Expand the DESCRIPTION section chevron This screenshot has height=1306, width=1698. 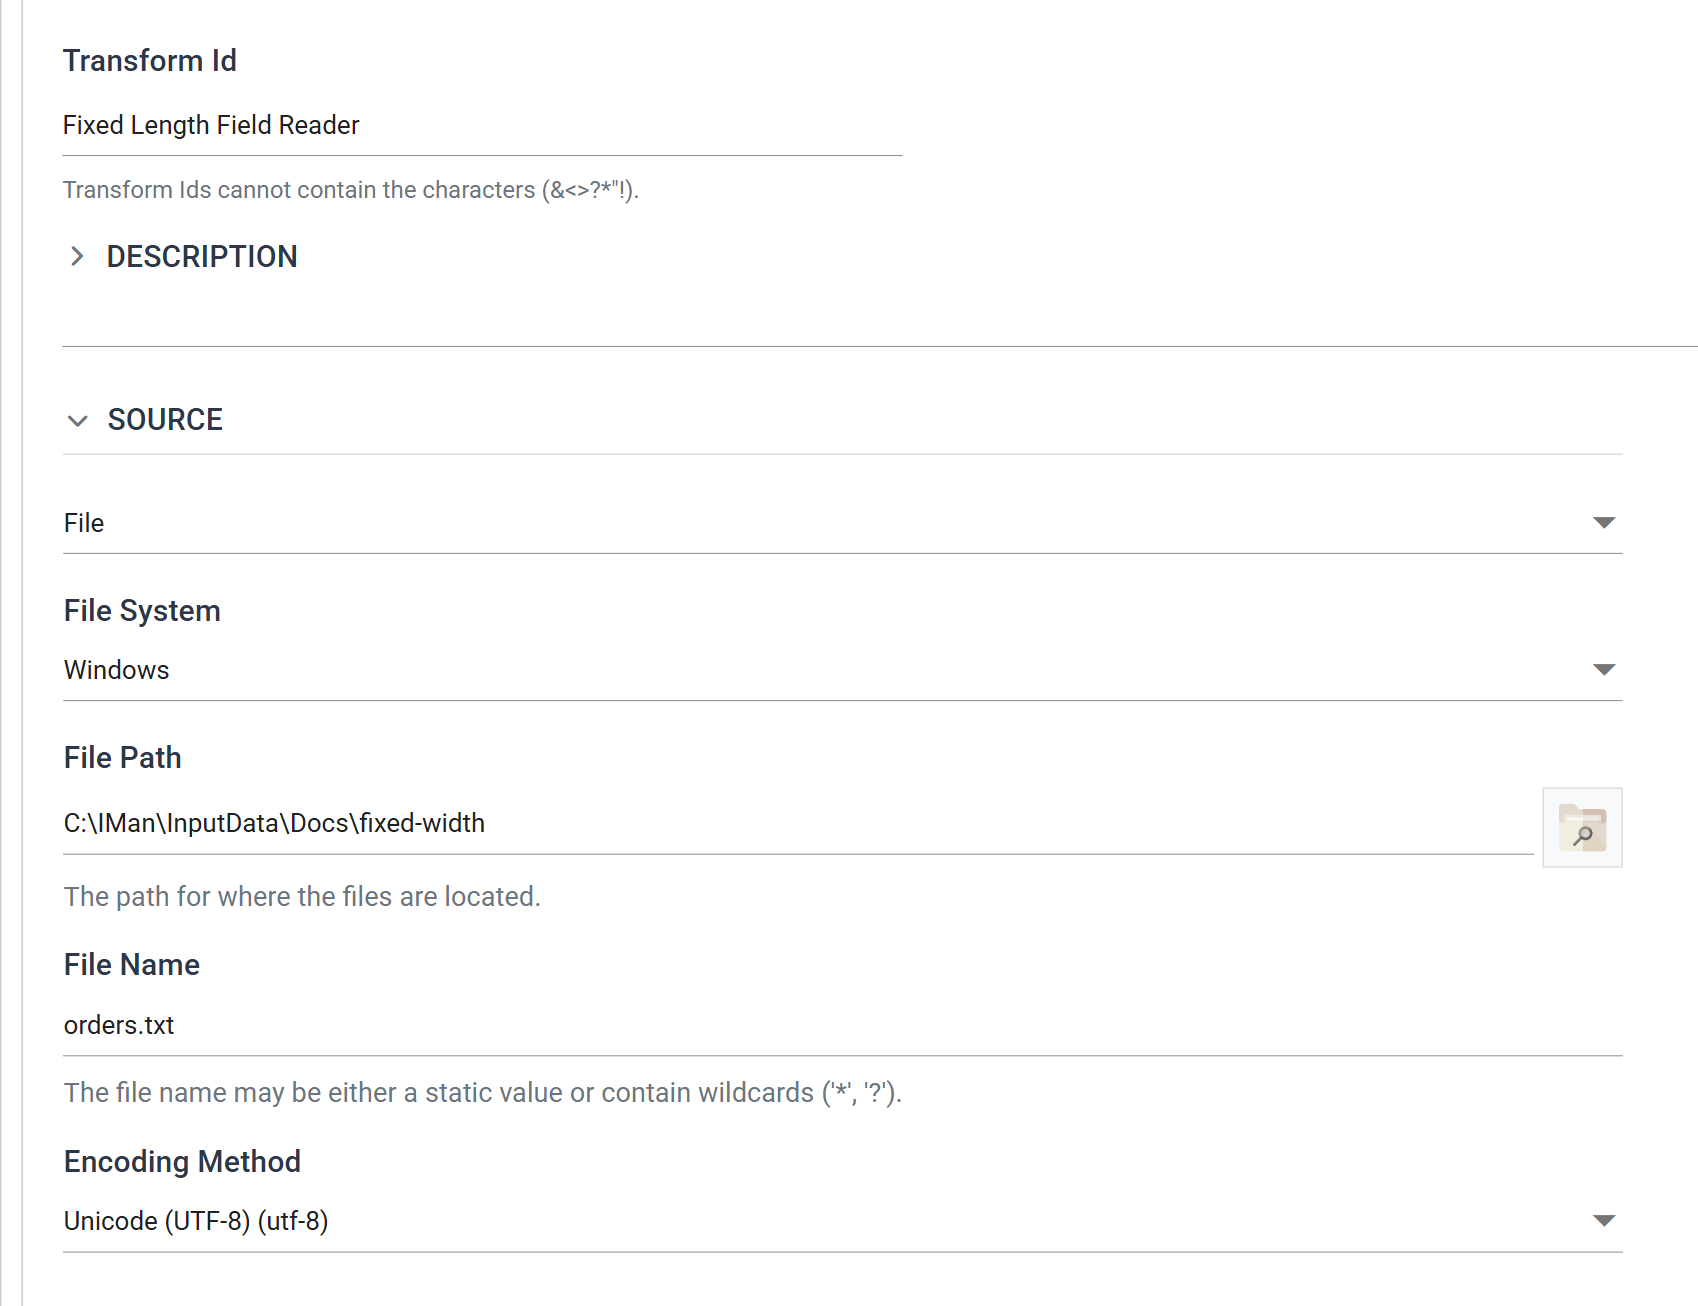[77, 257]
